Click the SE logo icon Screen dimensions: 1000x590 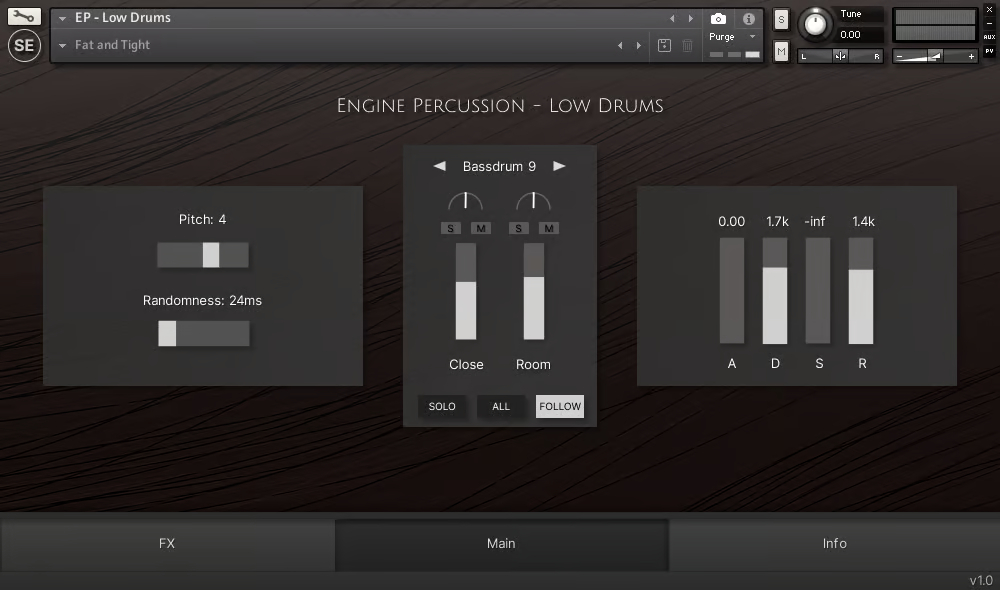(x=24, y=45)
